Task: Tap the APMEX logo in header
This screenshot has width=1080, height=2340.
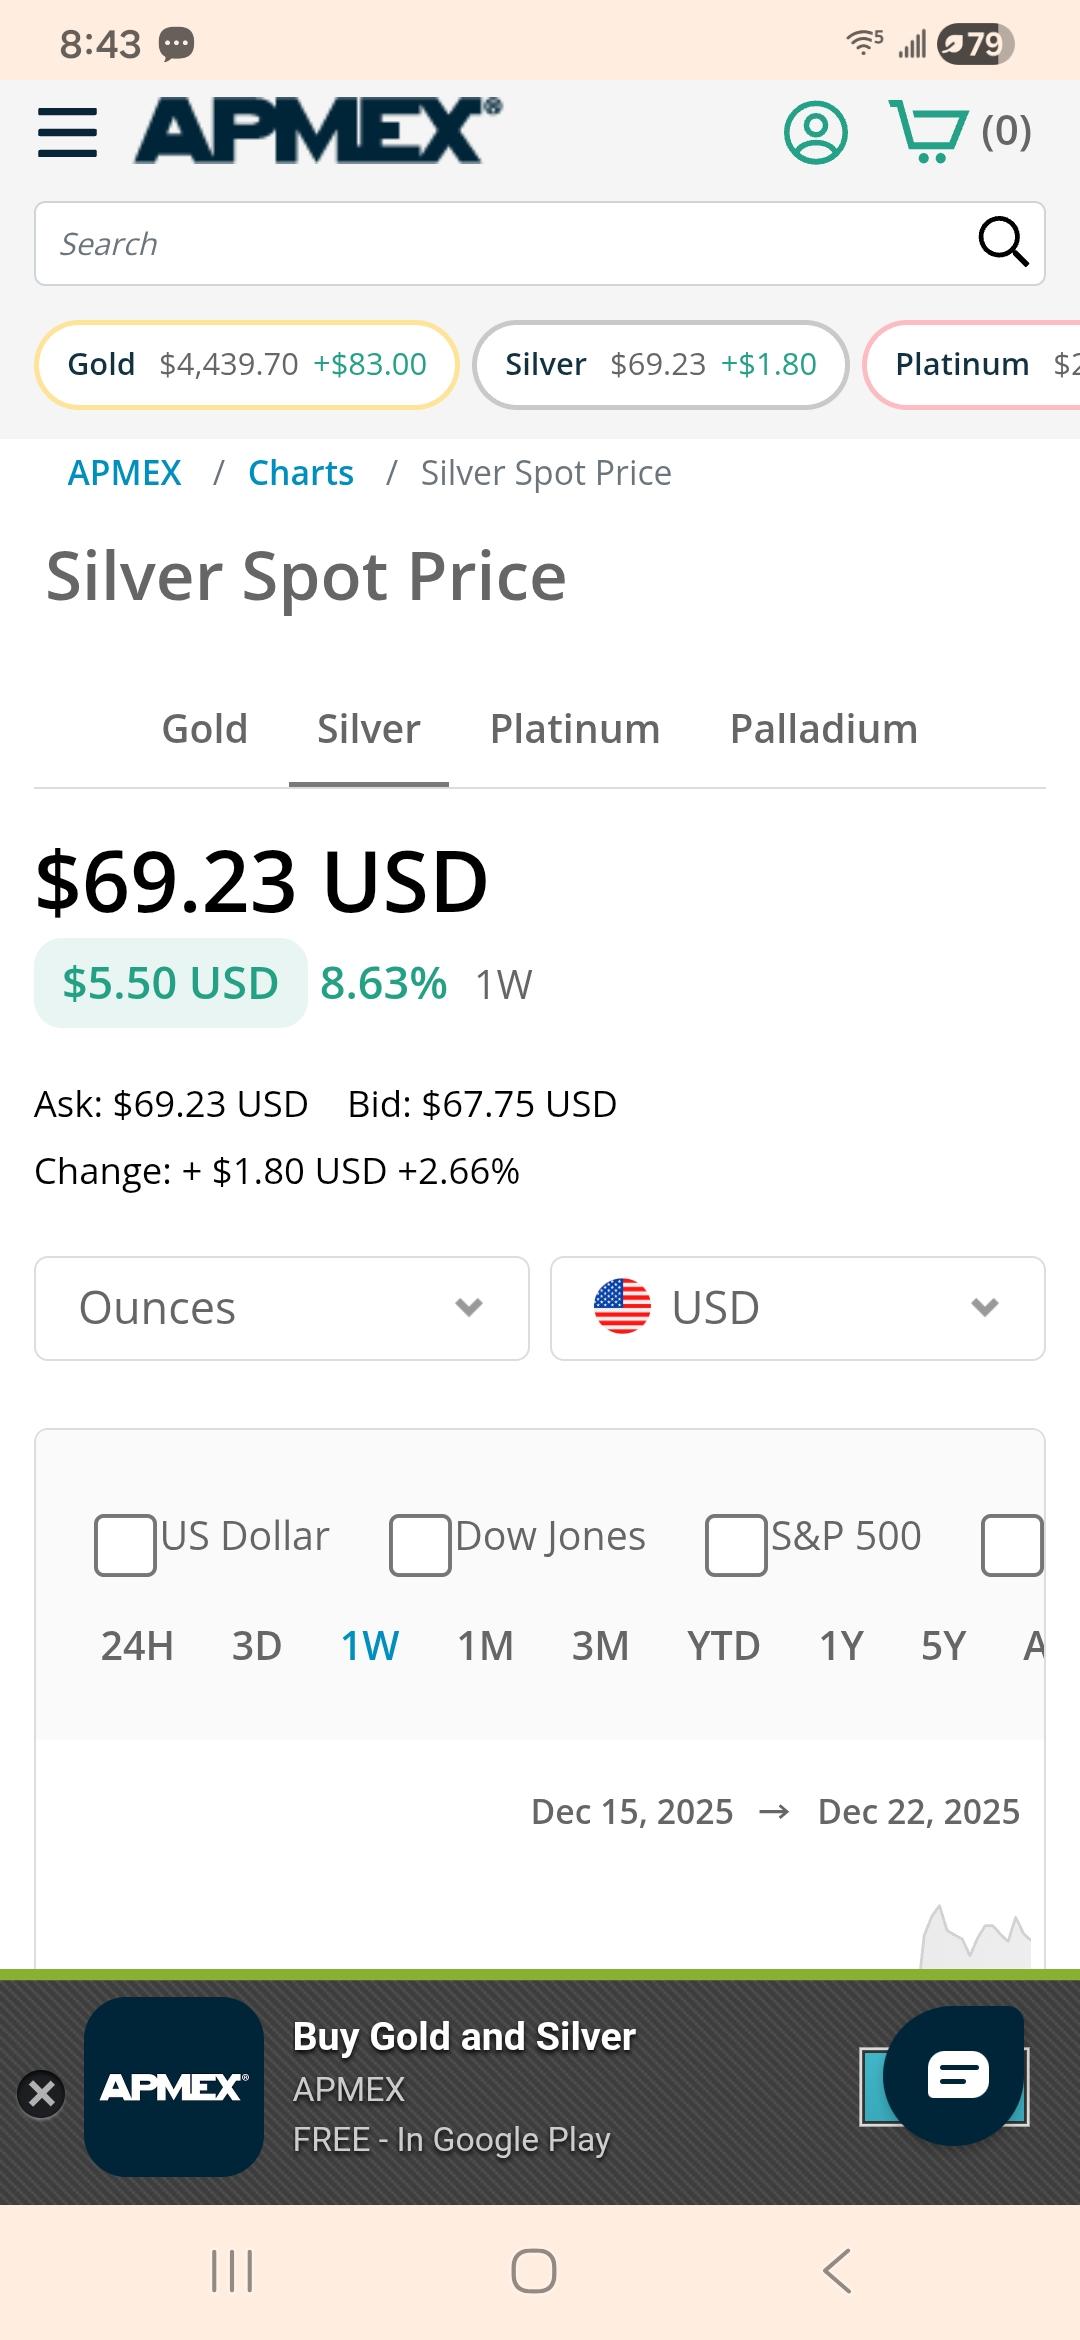Action: click(318, 131)
